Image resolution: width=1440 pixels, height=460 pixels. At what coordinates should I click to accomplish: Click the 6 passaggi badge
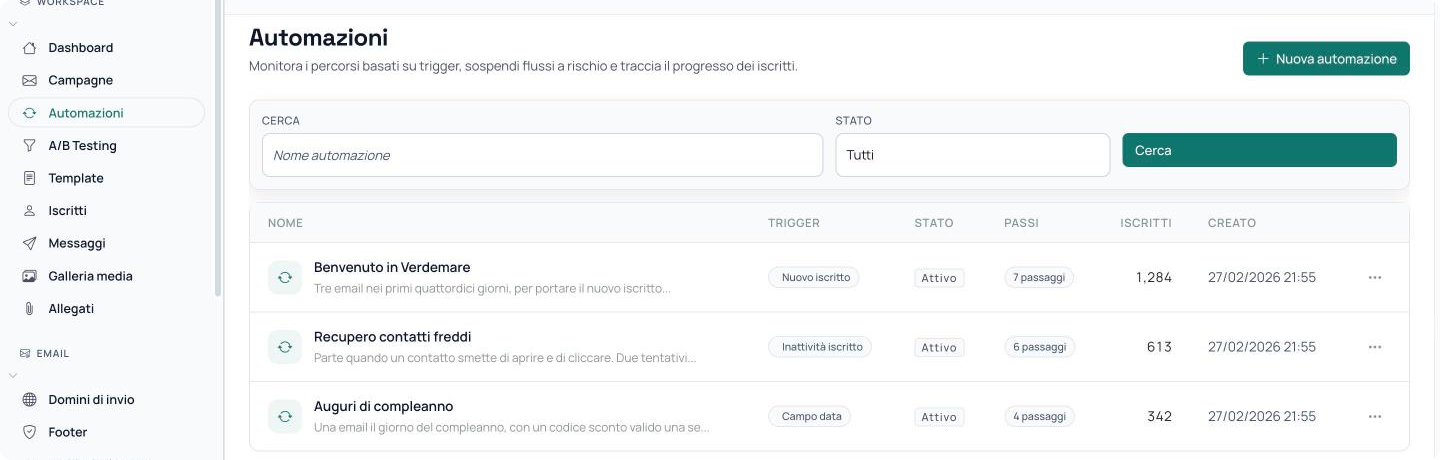(1039, 347)
